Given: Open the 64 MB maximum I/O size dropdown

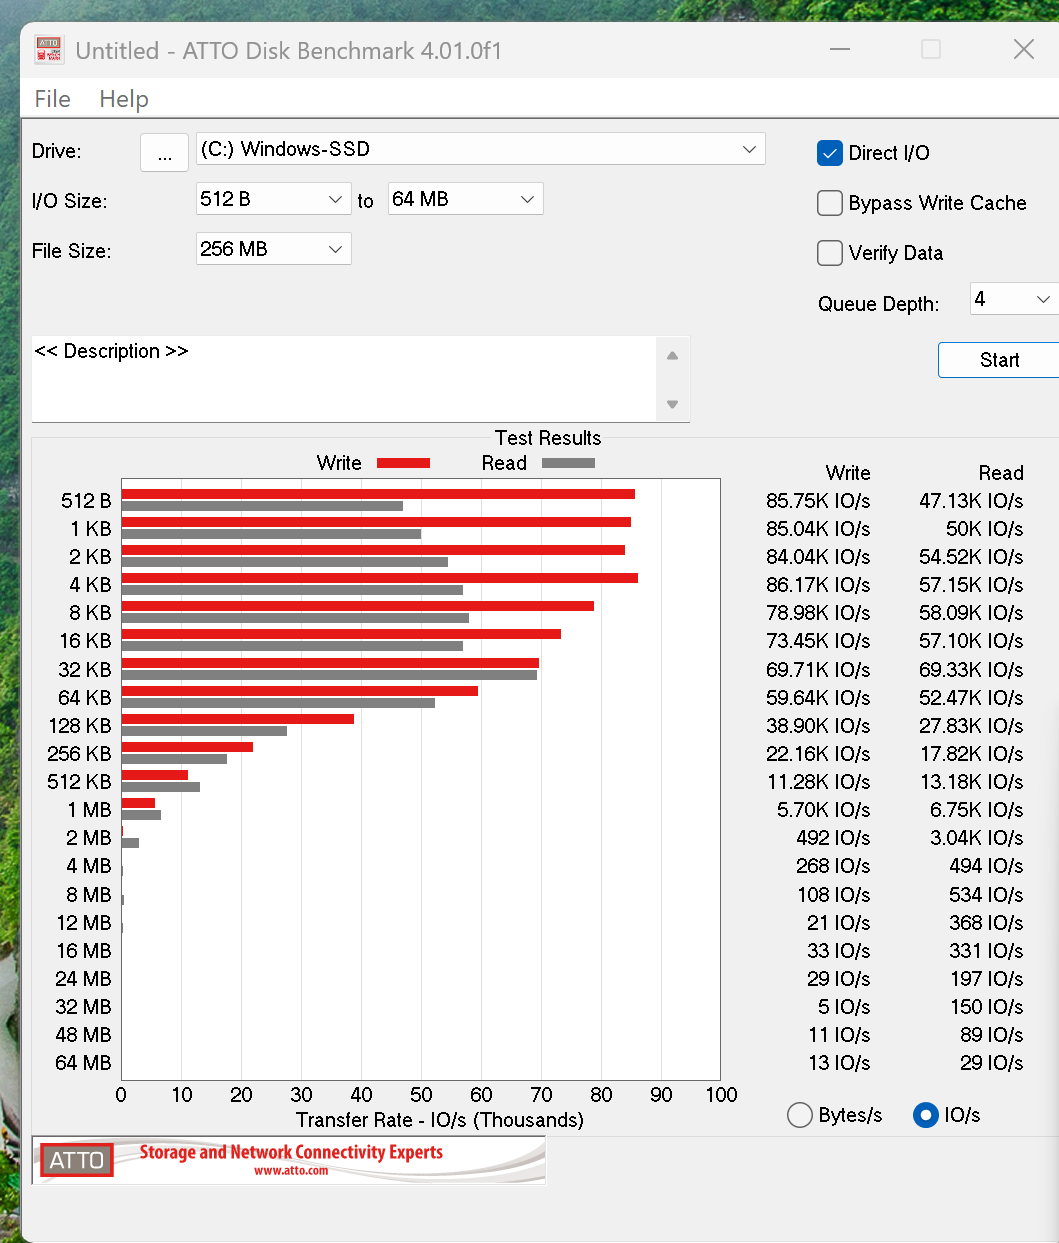Looking at the screenshot, I should pyautogui.click(x=527, y=199).
